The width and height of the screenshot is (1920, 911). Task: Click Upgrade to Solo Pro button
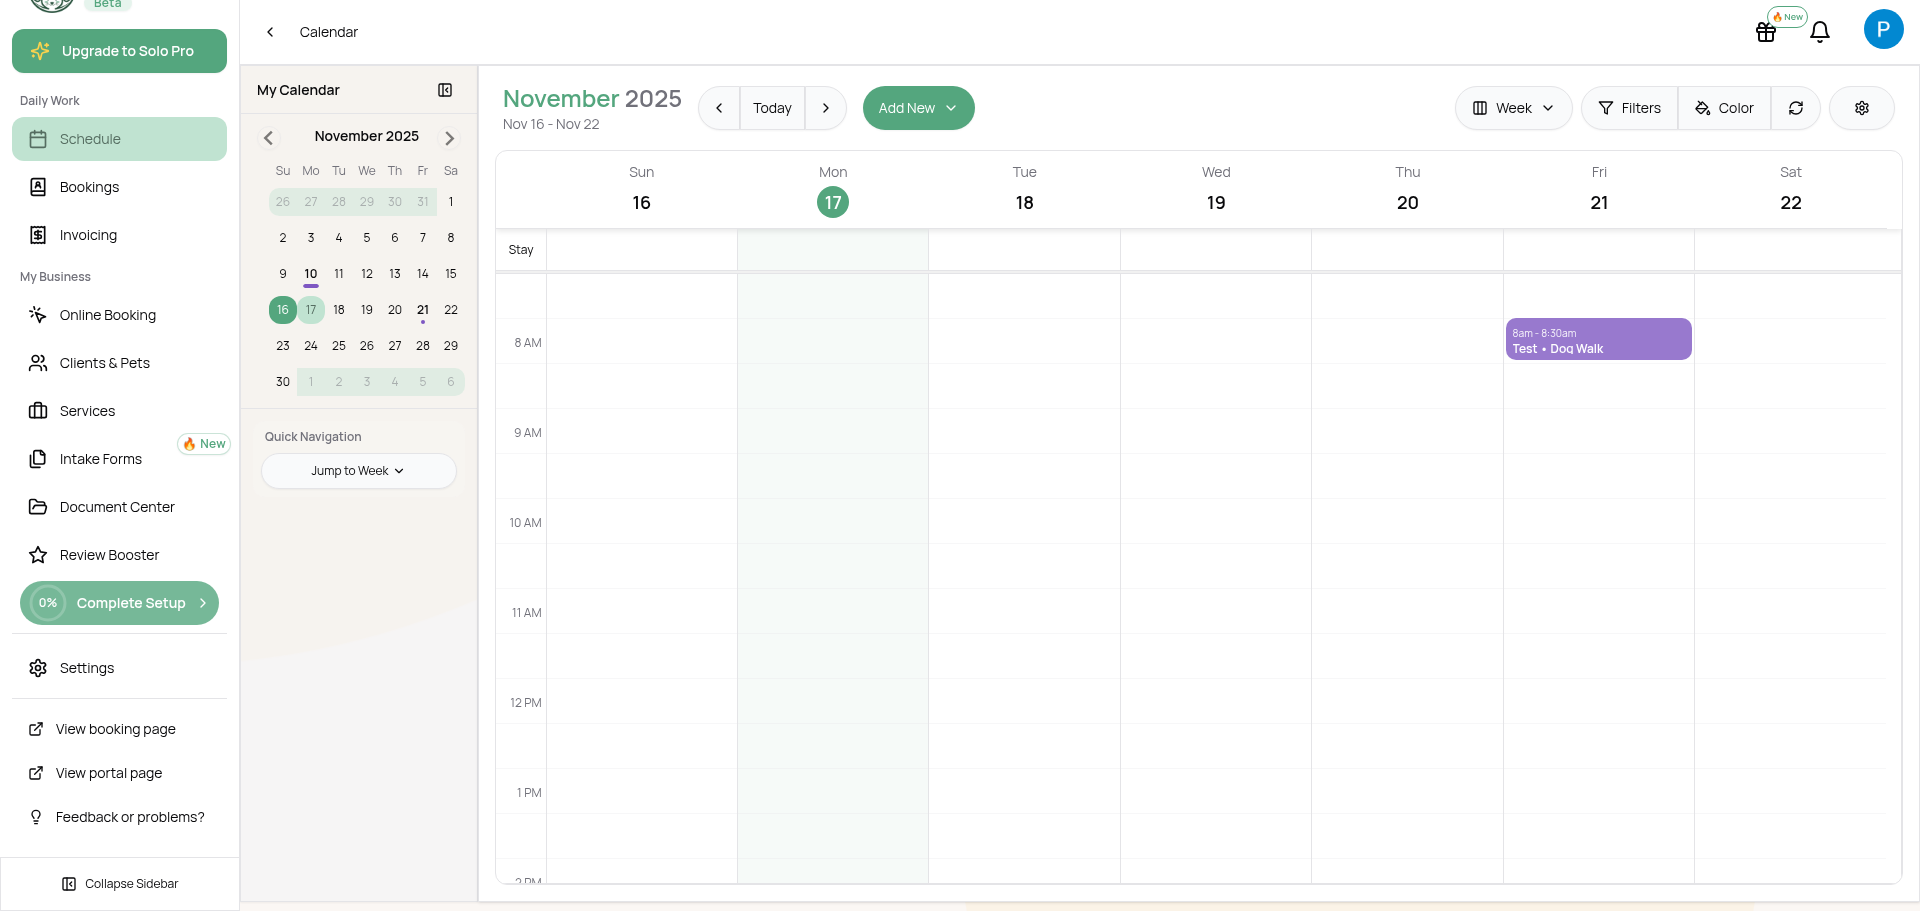tap(119, 51)
